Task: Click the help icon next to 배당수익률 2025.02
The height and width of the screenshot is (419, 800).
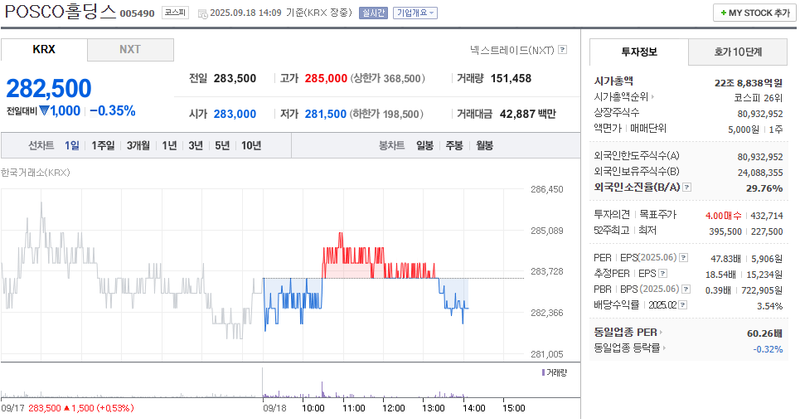Action: click(683, 305)
